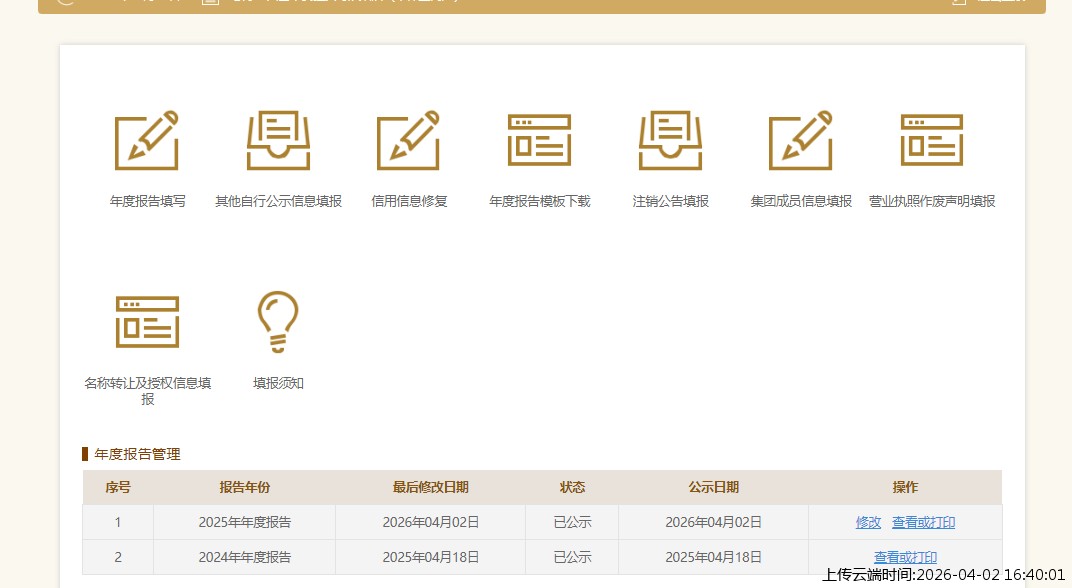
Task: Click the 填报须知 lightbulb icon
Action: click(277, 321)
